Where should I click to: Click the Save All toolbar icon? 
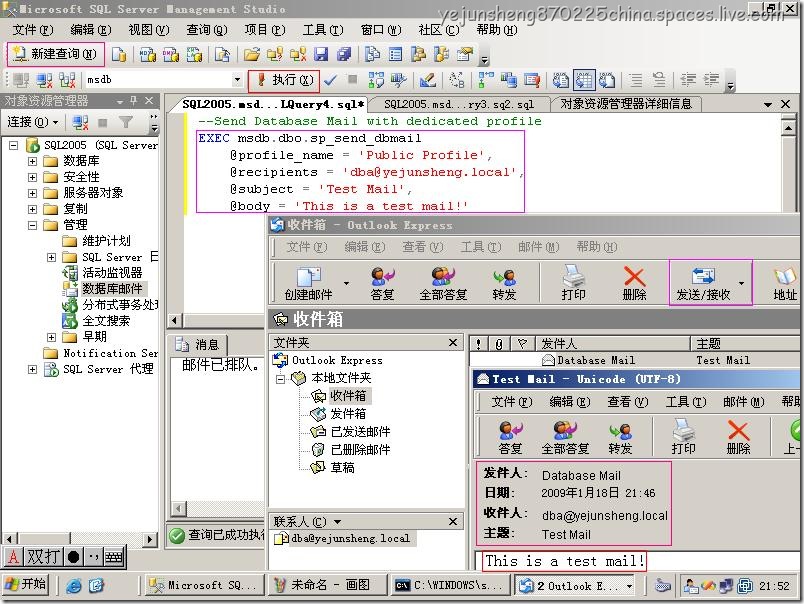[344, 54]
